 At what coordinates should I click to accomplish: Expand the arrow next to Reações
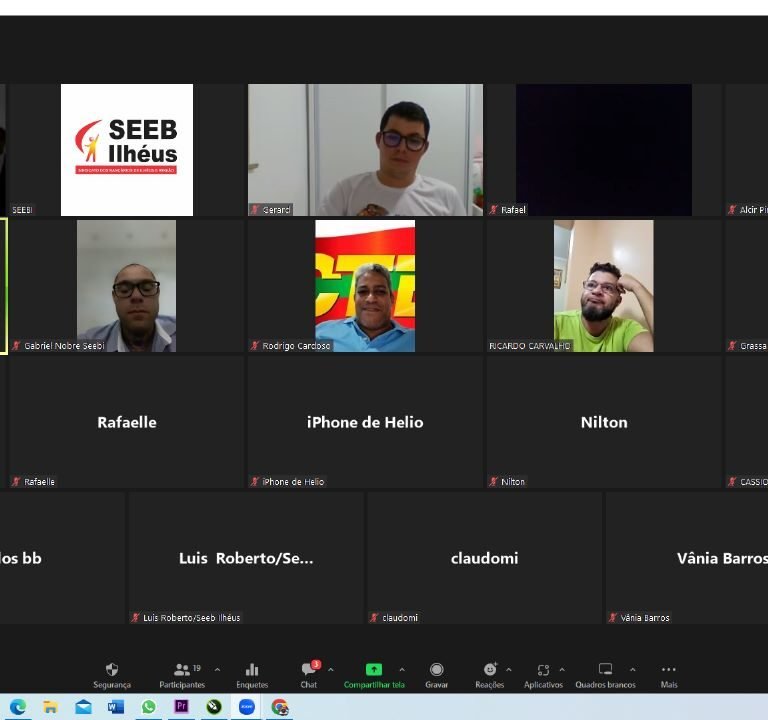pos(508,670)
